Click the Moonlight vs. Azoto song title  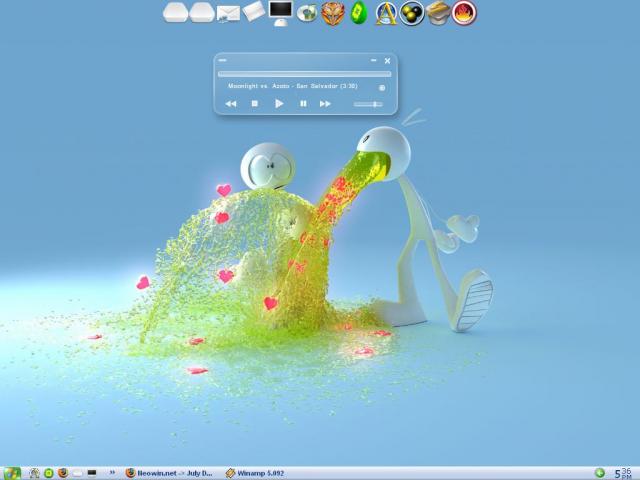[293, 86]
